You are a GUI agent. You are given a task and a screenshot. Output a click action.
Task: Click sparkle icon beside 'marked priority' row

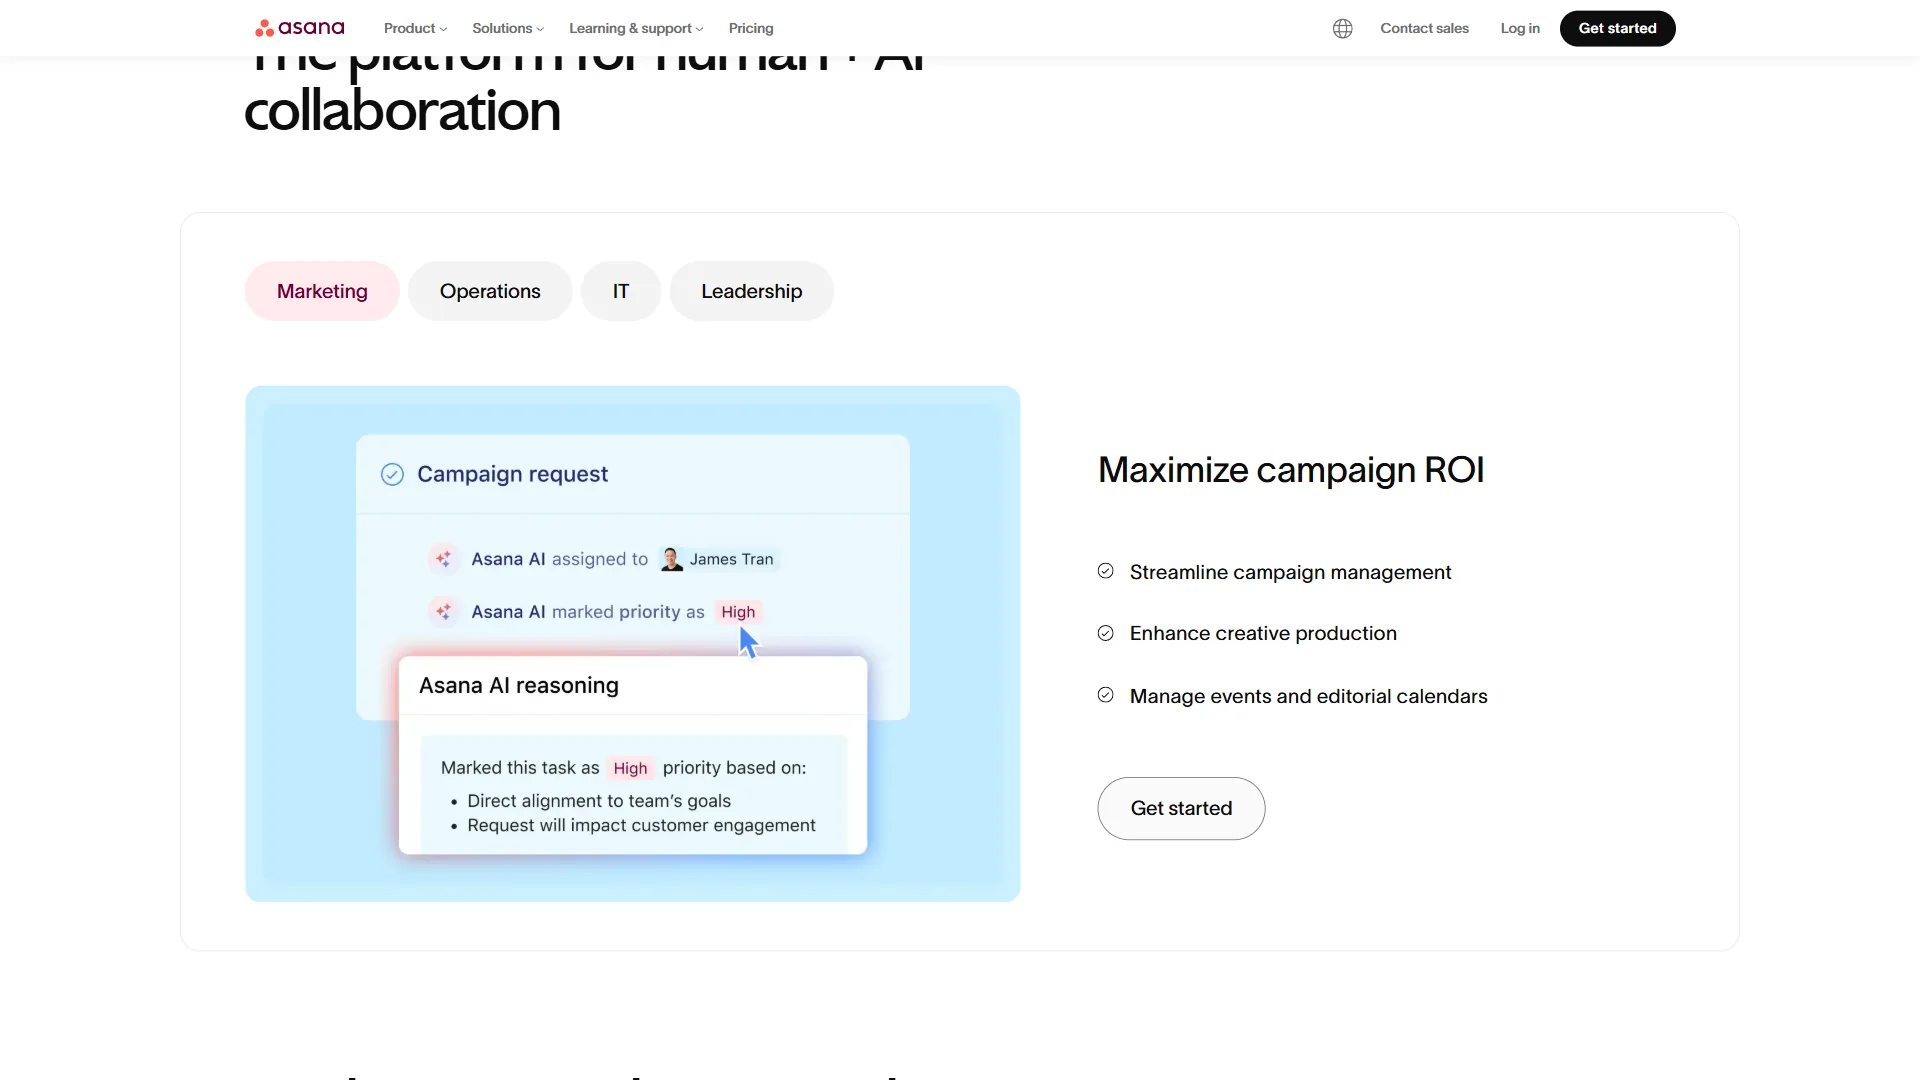[444, 612]
